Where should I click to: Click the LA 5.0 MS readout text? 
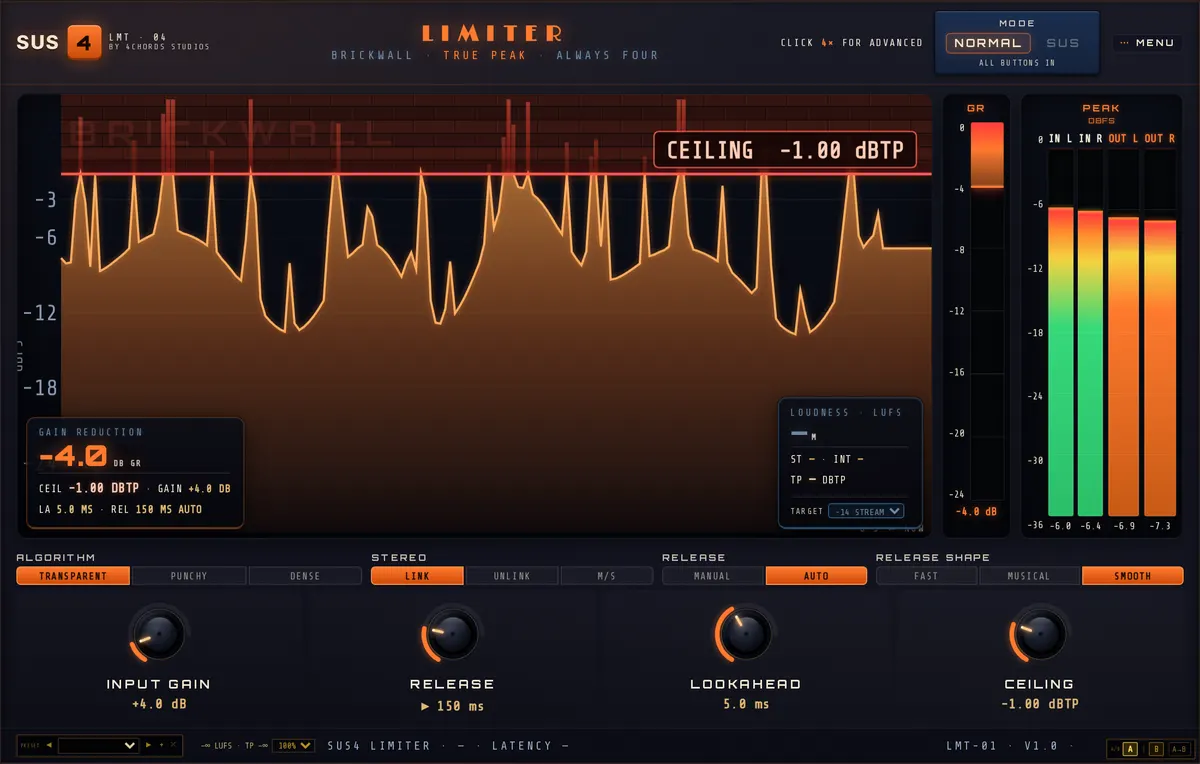(x=65, y=509)
